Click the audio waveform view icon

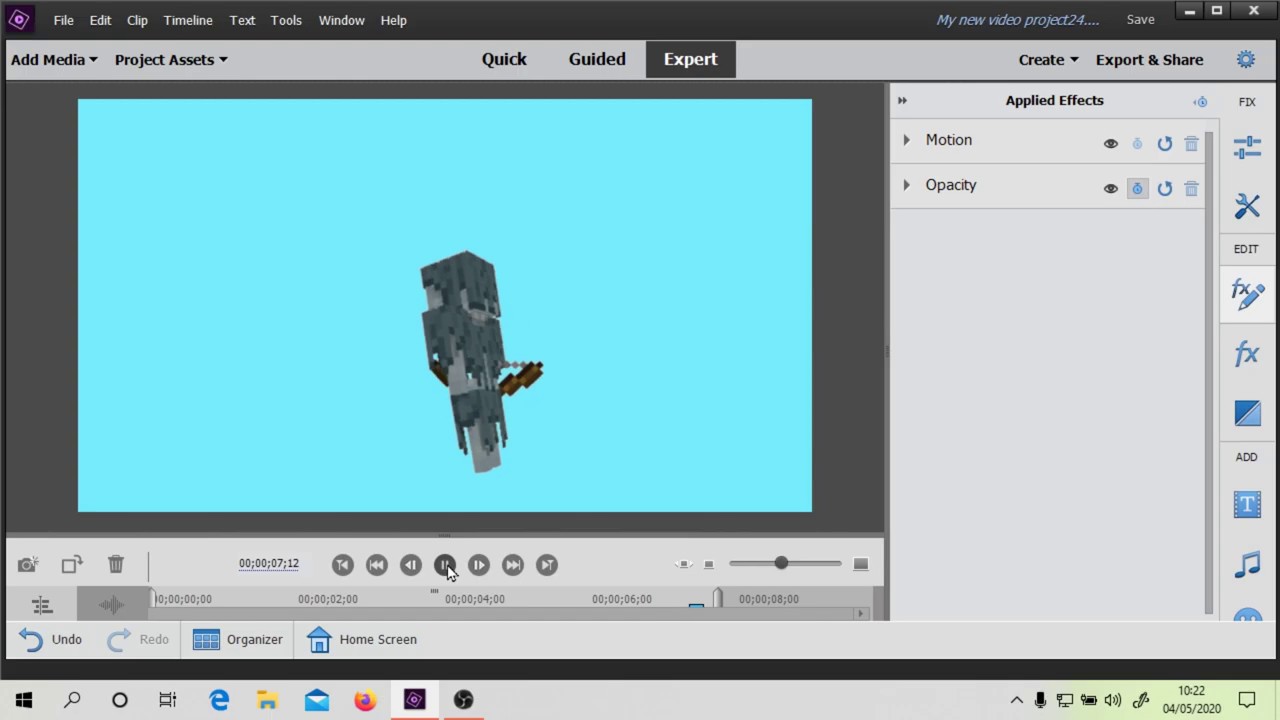pyautogui.click(x=111, y=605)
